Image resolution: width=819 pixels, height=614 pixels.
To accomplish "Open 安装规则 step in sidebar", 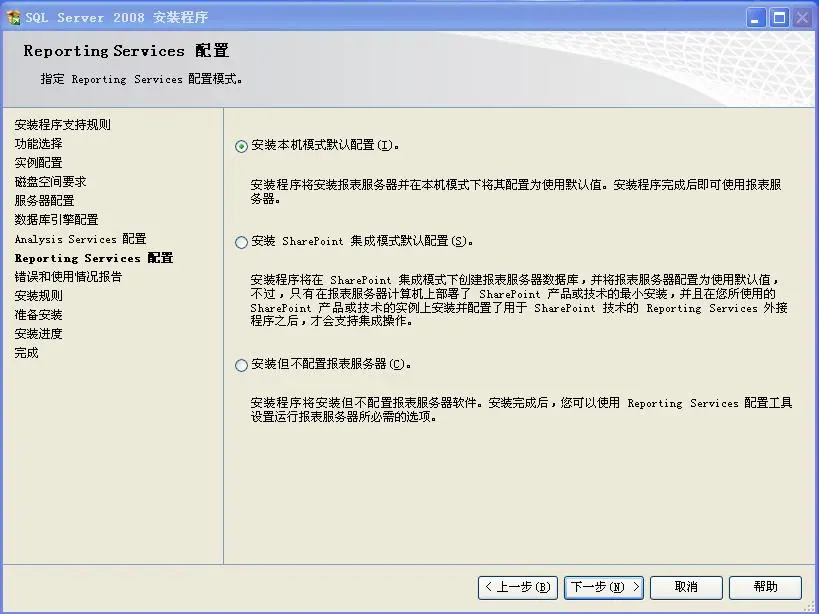I will pyautogui.click(x=39, y=296).
